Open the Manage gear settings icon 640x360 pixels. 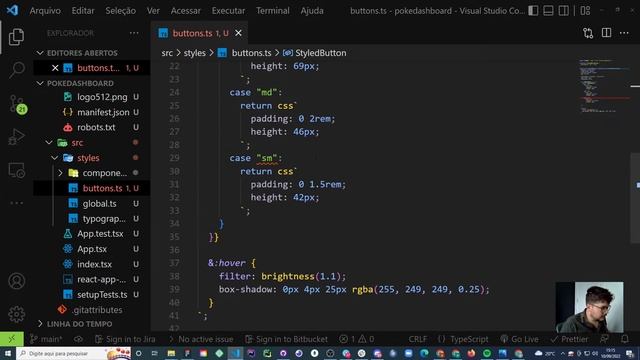[x=16, y=314]
